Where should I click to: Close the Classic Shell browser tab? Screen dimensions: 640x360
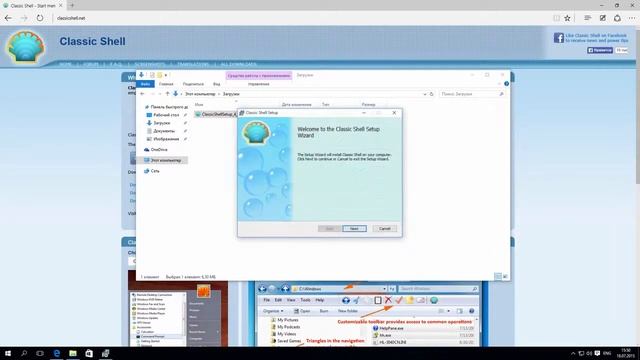[60, 6]
